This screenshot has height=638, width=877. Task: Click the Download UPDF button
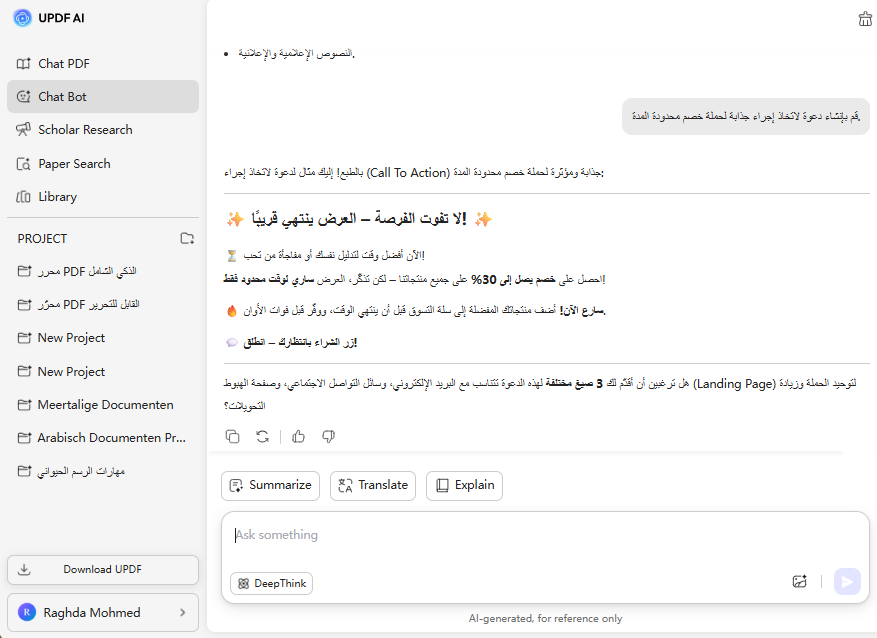click(x=103, y=569)
